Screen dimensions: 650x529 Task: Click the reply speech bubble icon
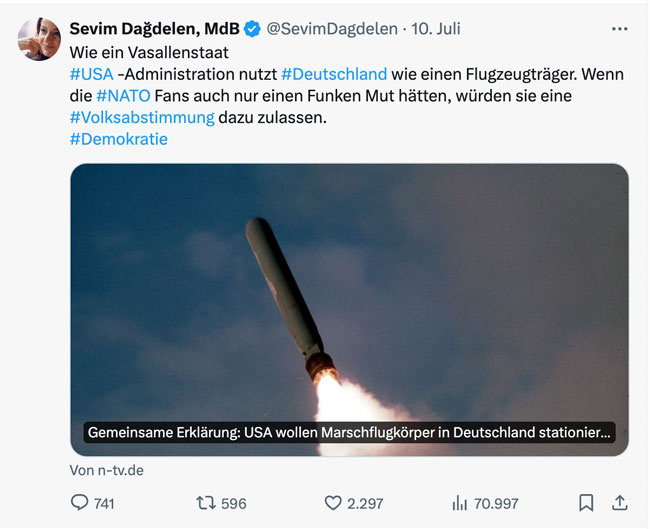click(80, 503)
